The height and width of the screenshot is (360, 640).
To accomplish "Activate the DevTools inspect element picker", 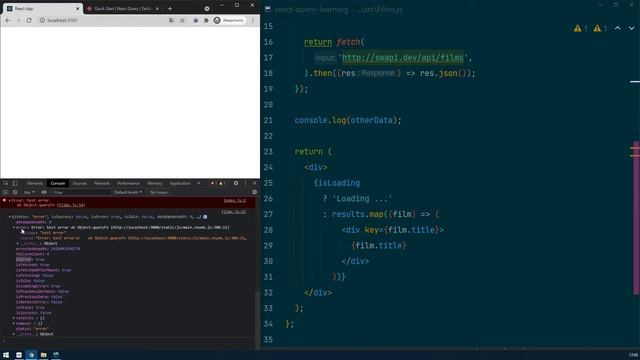I will (6, 183).
